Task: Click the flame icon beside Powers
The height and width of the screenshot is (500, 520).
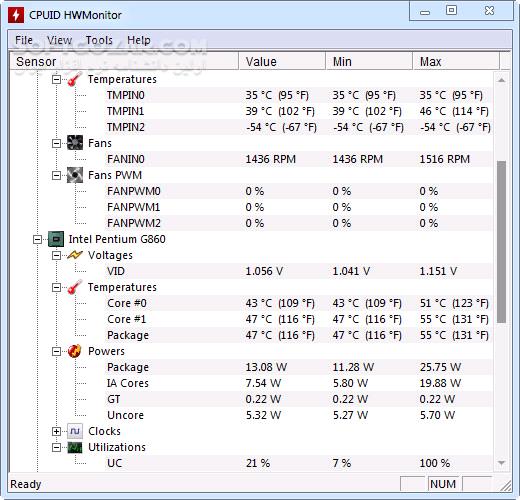Action: coord(75,351)
